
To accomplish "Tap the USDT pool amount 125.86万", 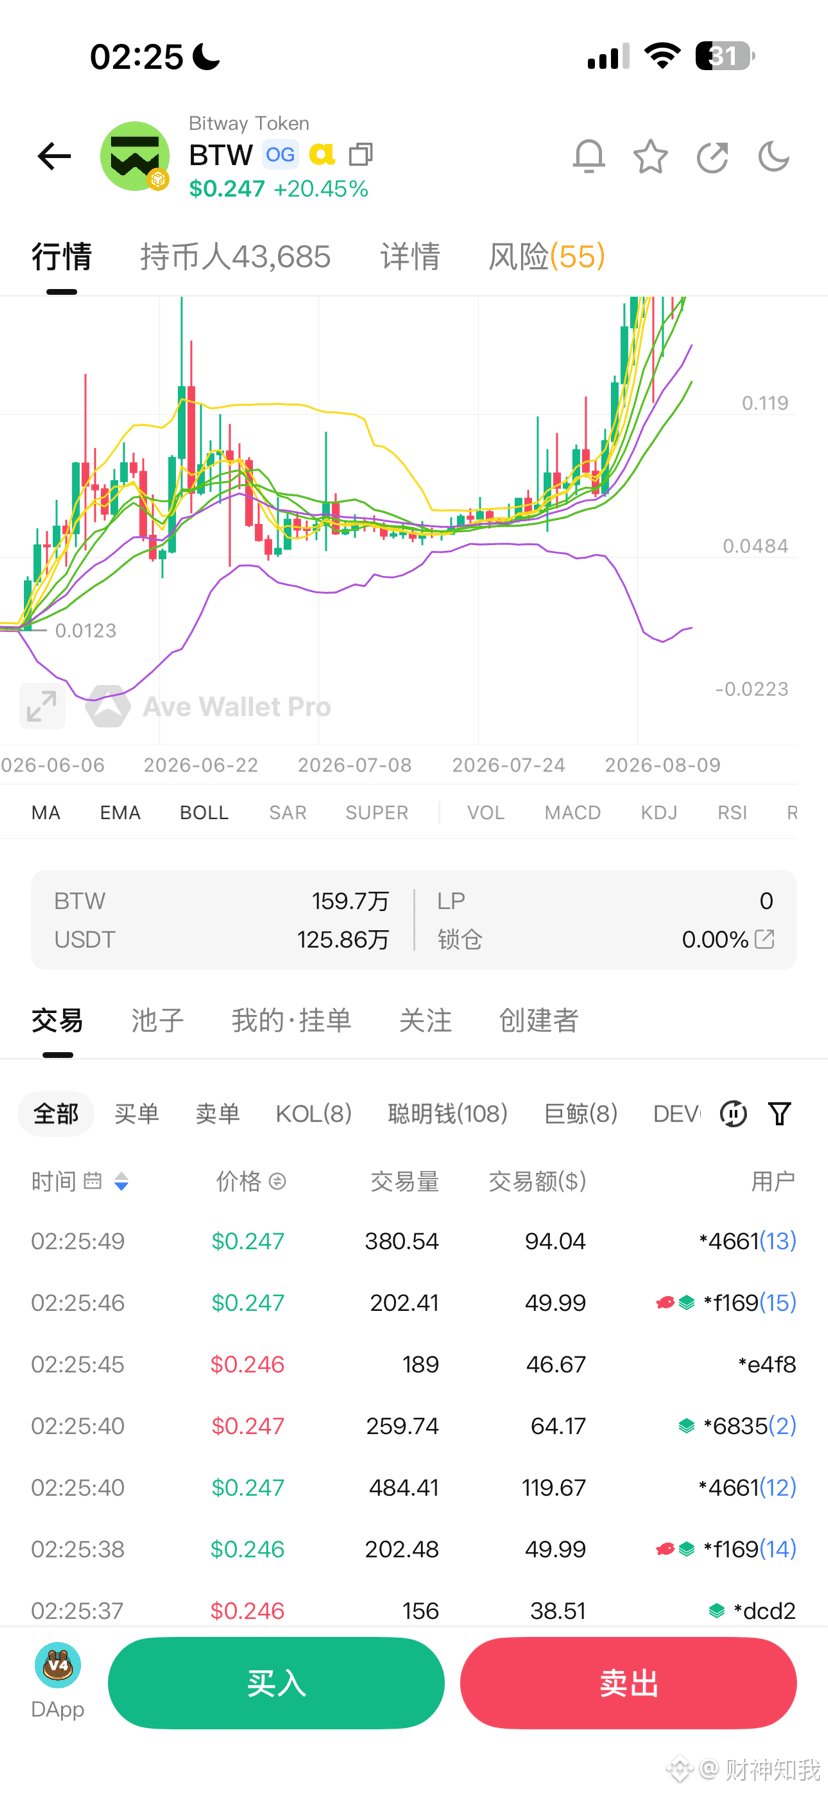I will [343, 939].
